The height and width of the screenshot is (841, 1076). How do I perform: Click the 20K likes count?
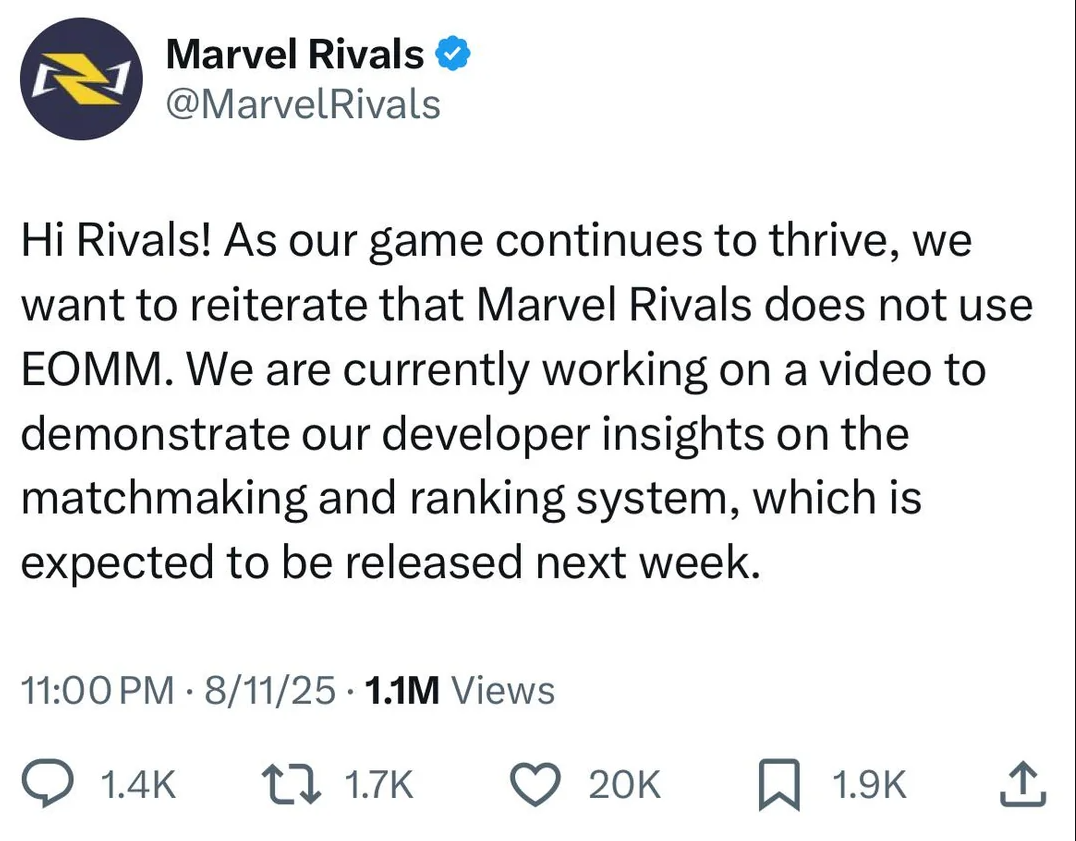[624, 786]
